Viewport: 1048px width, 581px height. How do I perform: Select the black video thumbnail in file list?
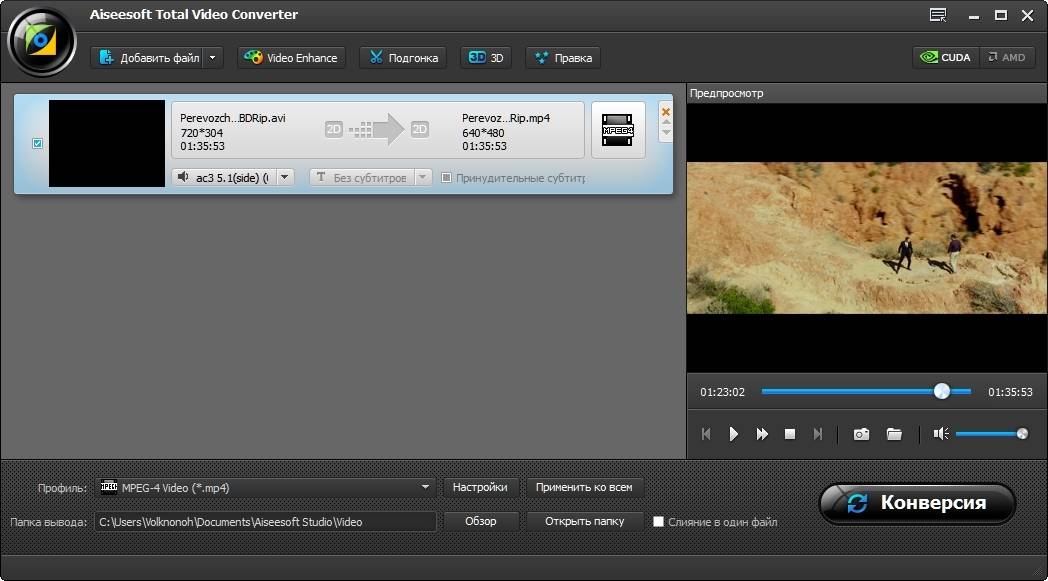coord(107,143)
